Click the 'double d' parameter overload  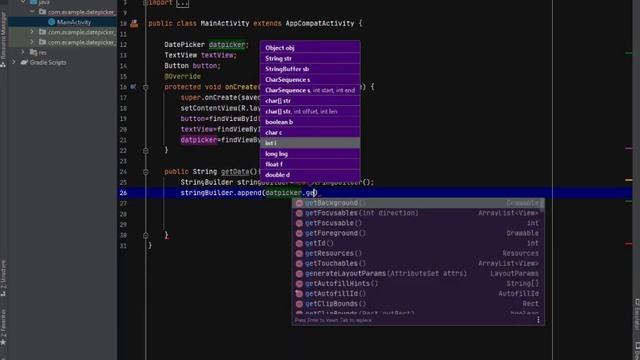310,175
